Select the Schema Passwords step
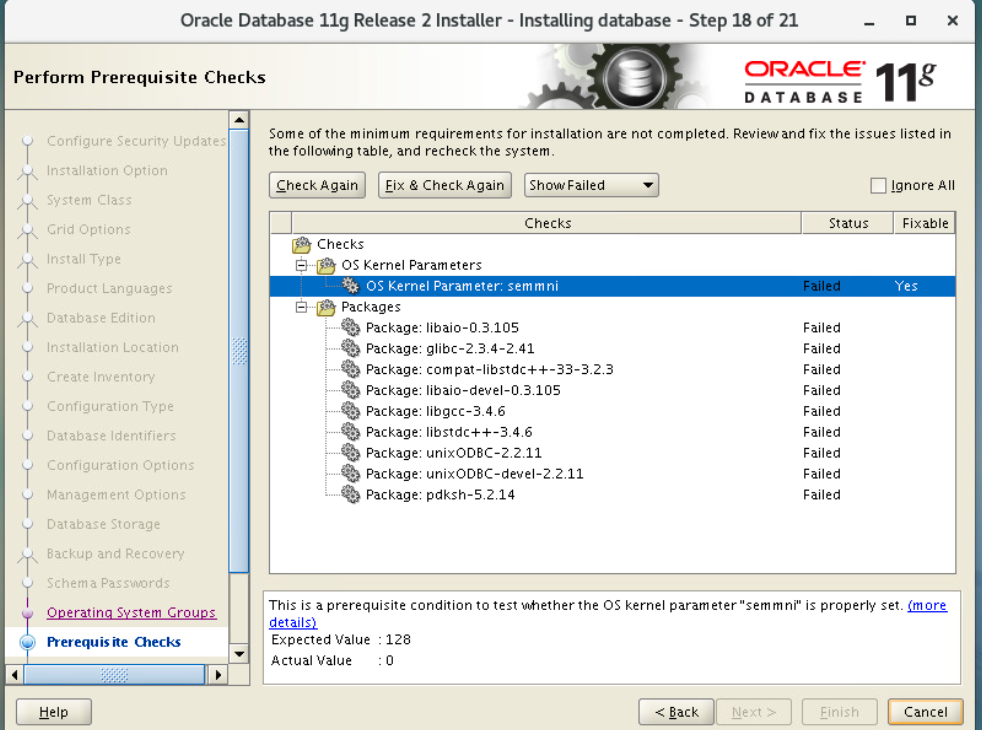The height and width of the screenshot is (730, 982). tap(108, 583)
